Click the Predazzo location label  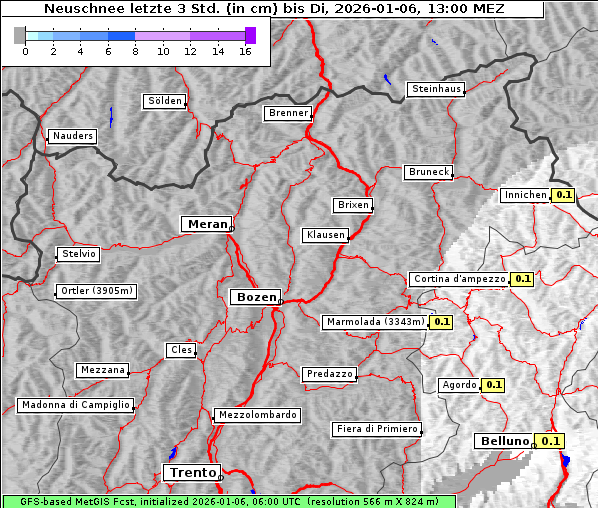(330, 375)
